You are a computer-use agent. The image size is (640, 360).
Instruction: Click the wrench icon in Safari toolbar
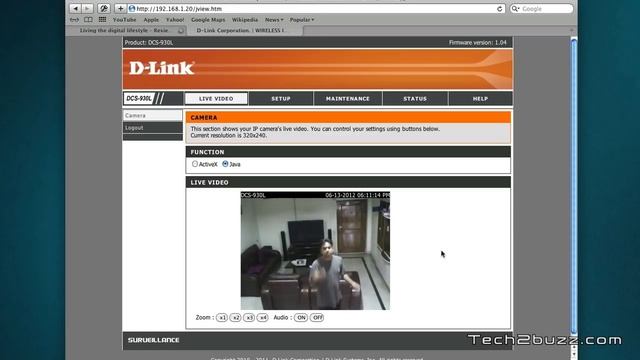pyautogui.click(x=104, y=9)
